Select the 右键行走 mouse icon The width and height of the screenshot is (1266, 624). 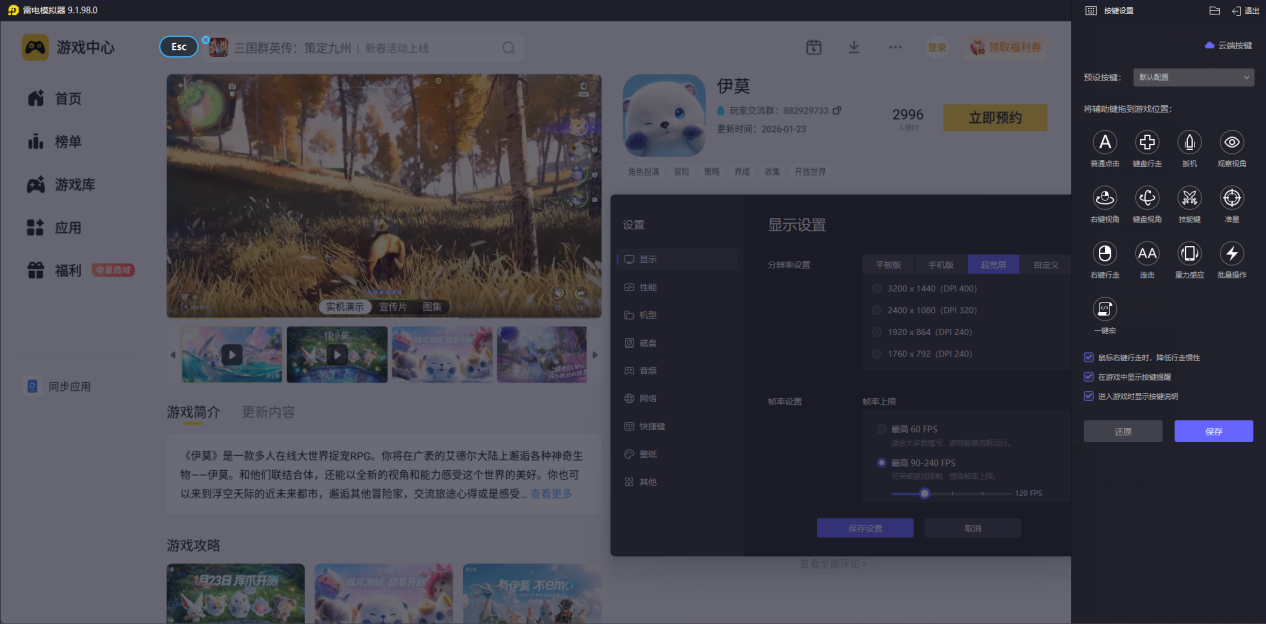click(x=1105, y=253)
